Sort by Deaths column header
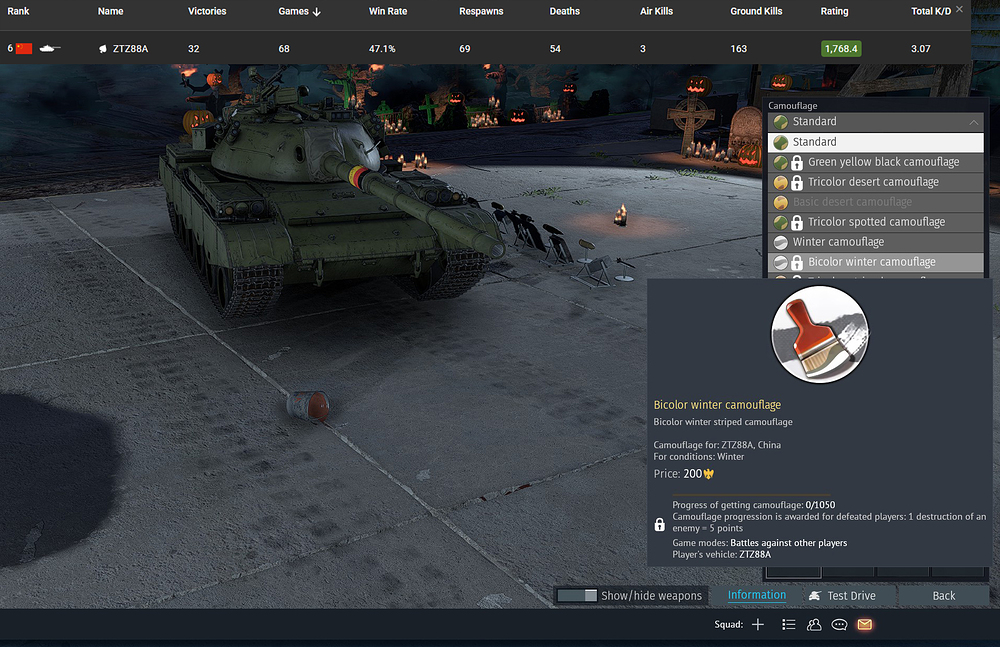 tap(564, 11)
